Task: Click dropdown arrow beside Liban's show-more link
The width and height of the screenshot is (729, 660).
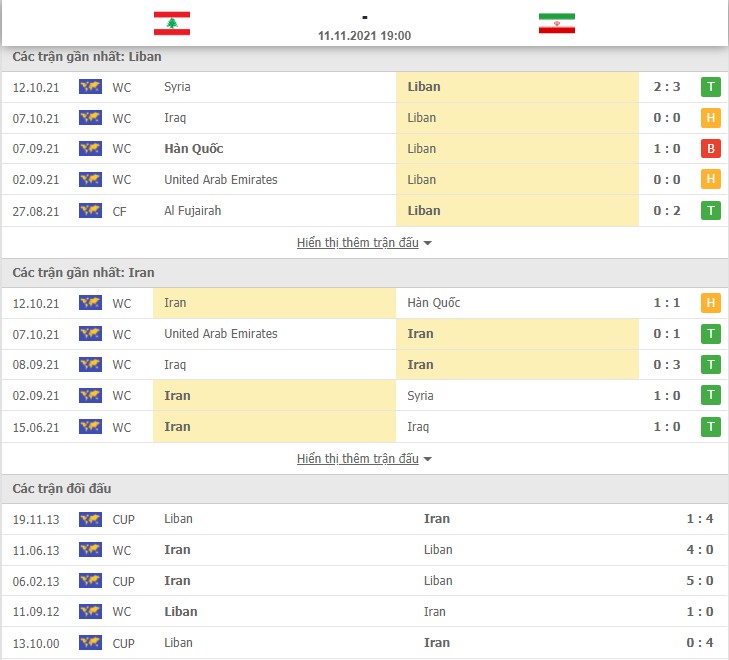Action: [x=428, y=243]
